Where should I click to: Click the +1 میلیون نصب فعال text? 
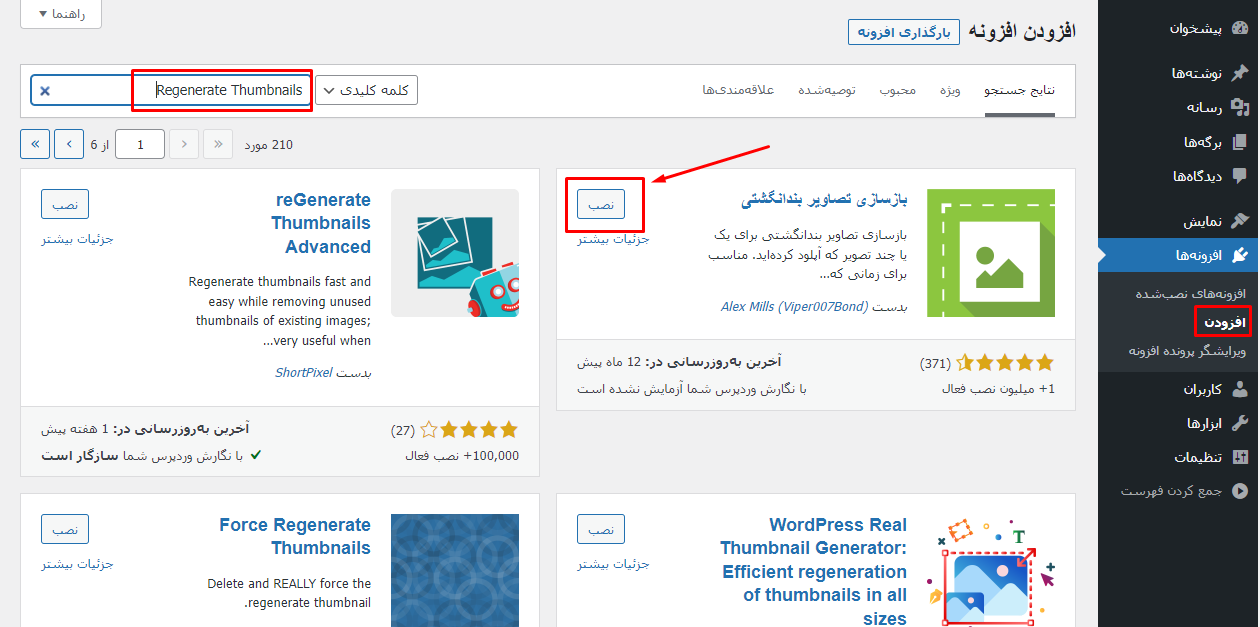click(x=998, y=388)
